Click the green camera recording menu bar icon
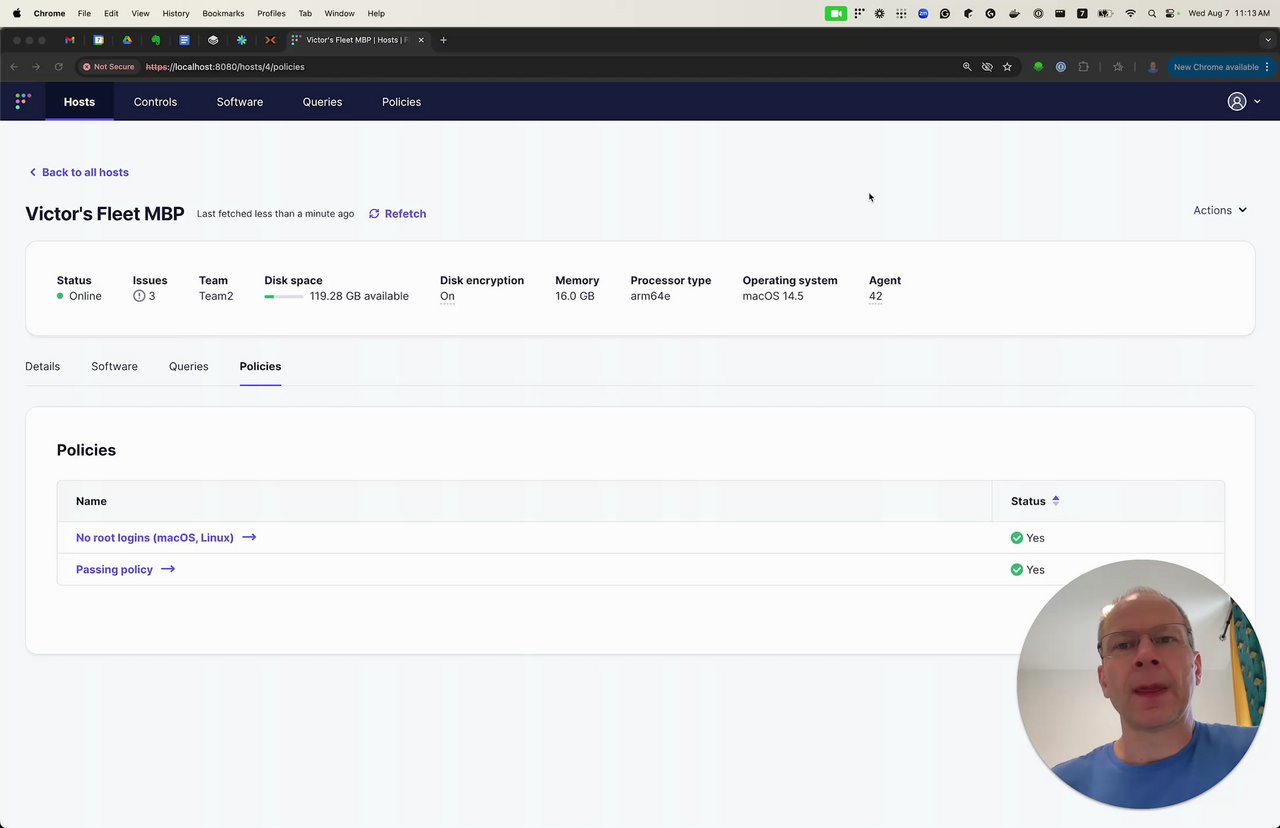Screen dimensions: 1280x828 tap(835, 13)
